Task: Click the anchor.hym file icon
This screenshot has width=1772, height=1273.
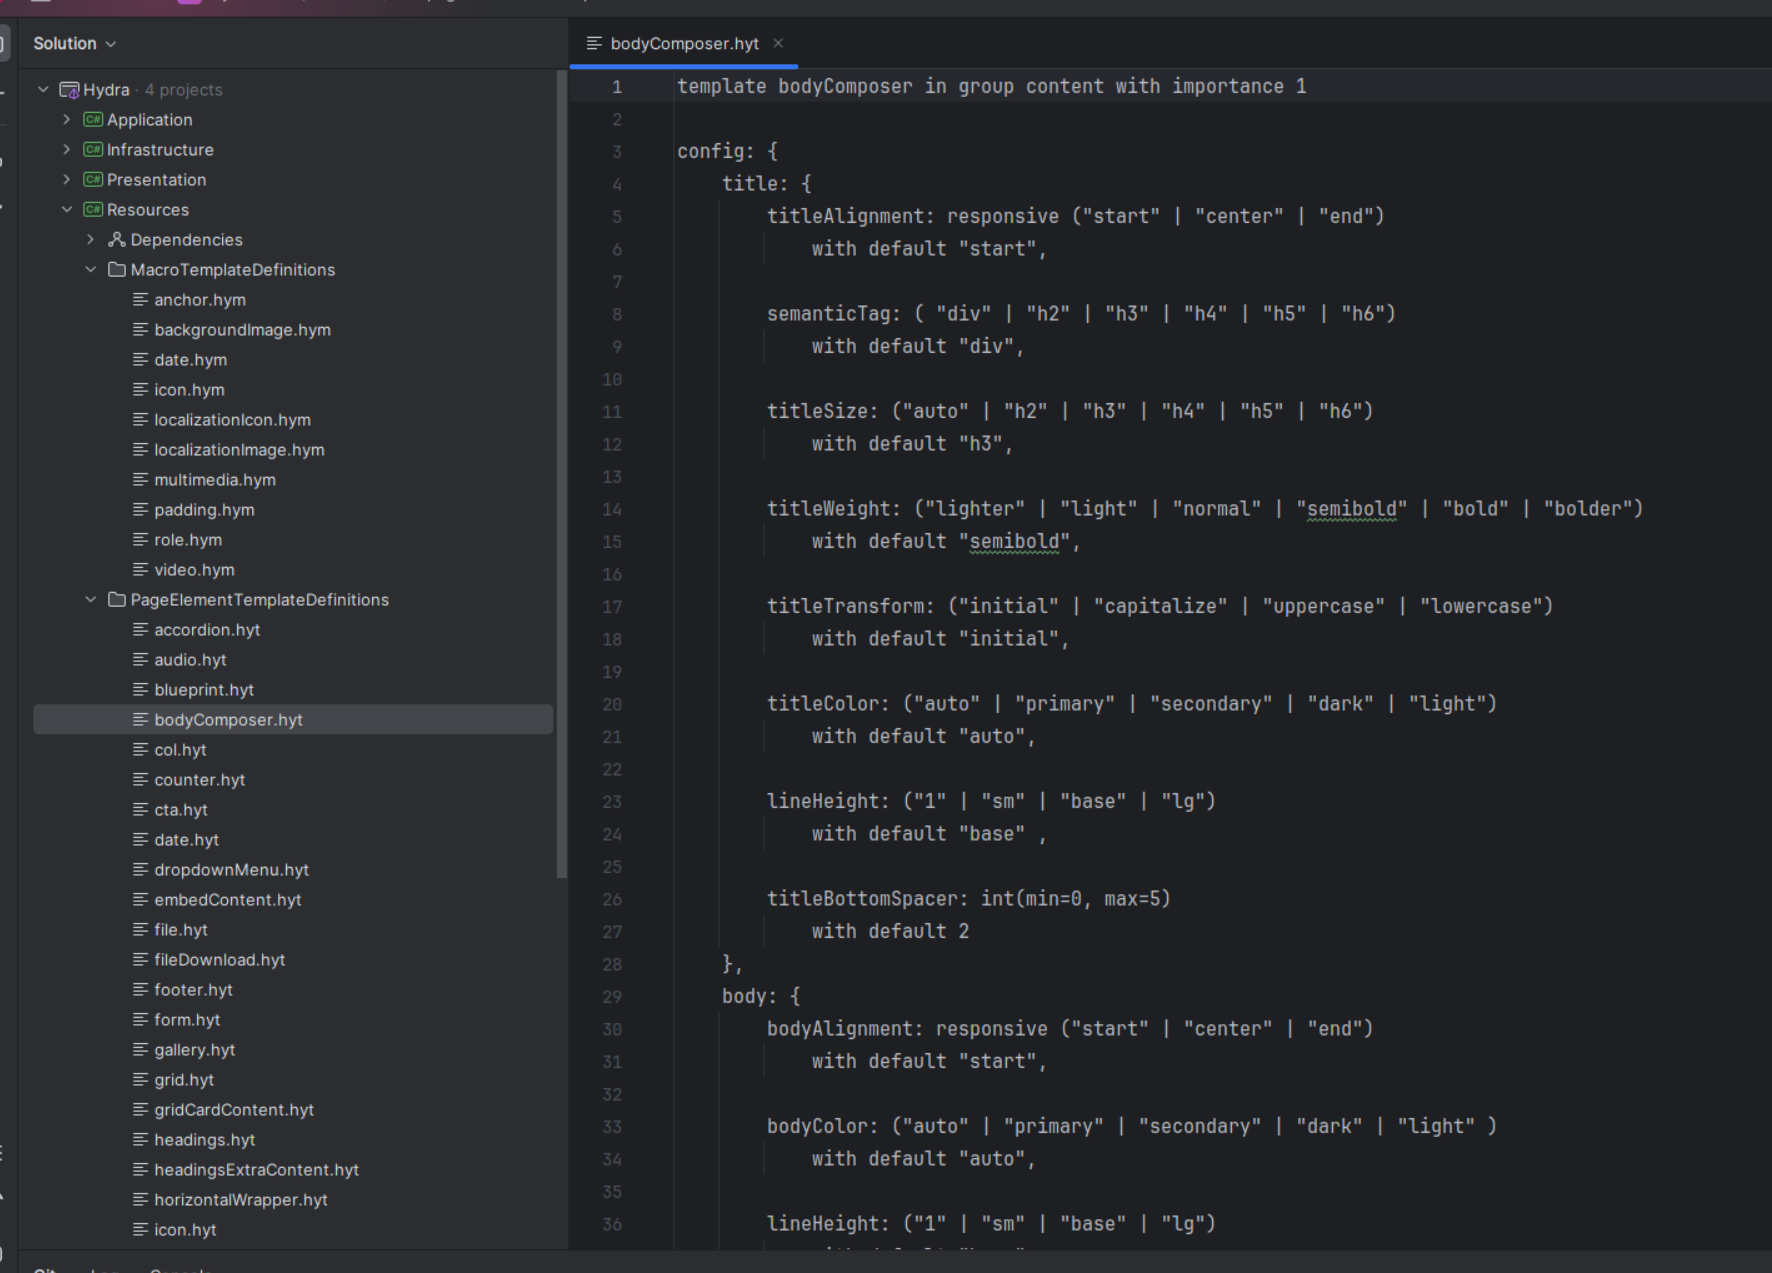Action: pos(141,300)
